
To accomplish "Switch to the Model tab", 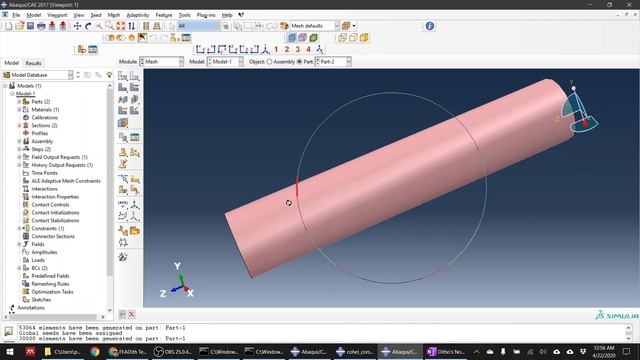I will [11, 63].
